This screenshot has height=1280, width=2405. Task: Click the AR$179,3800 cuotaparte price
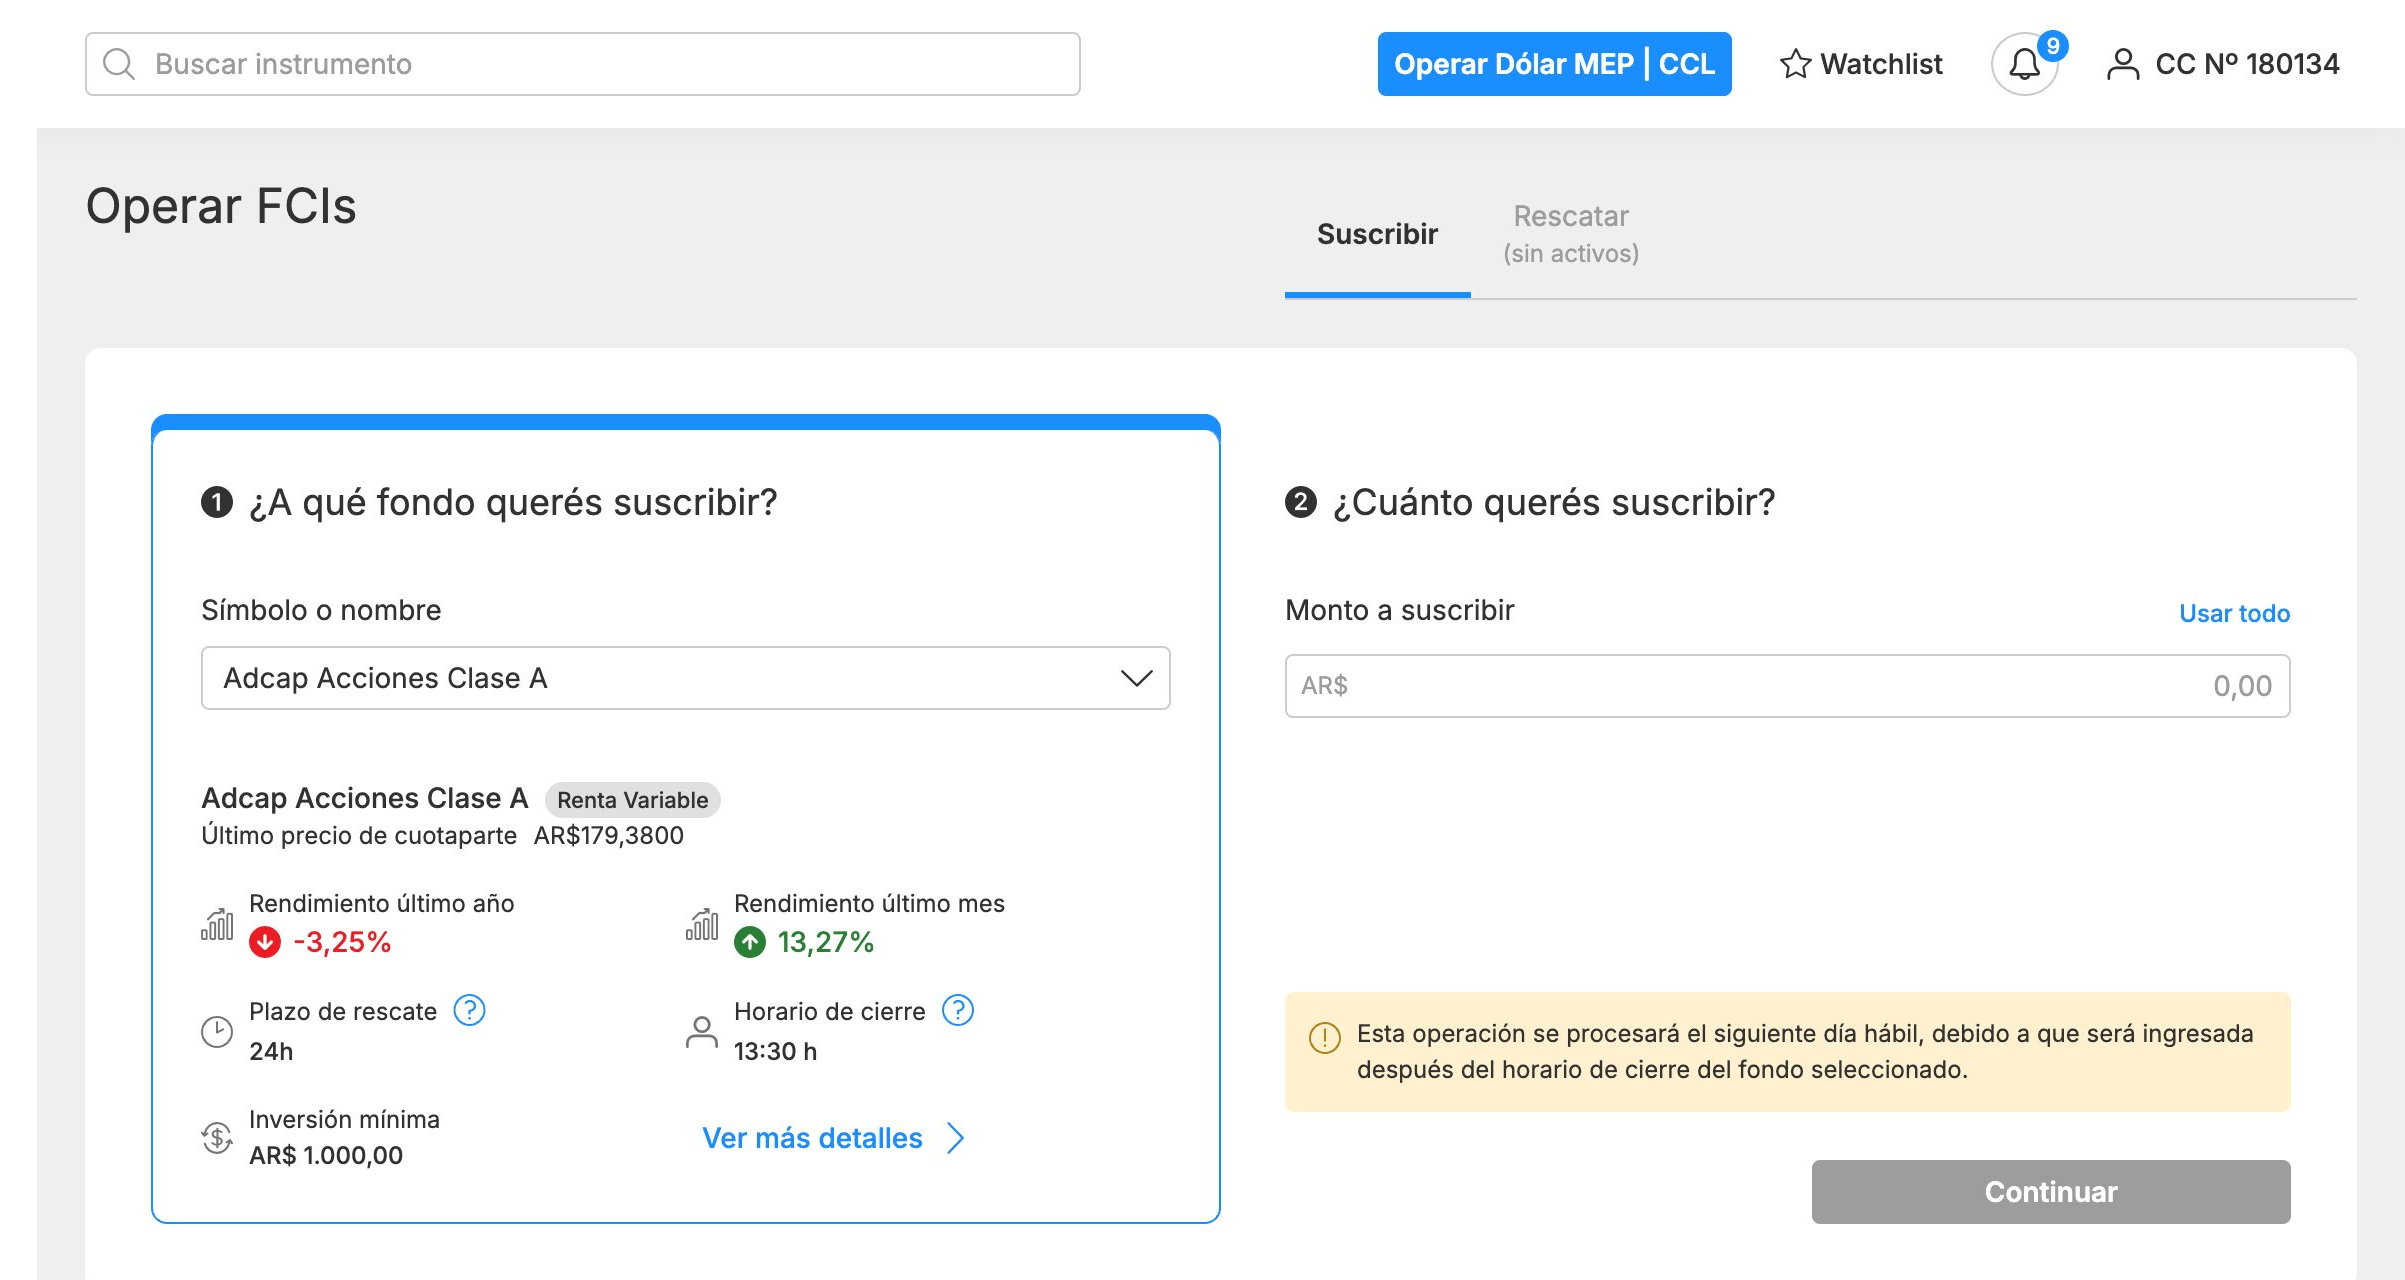coord(609,835)
